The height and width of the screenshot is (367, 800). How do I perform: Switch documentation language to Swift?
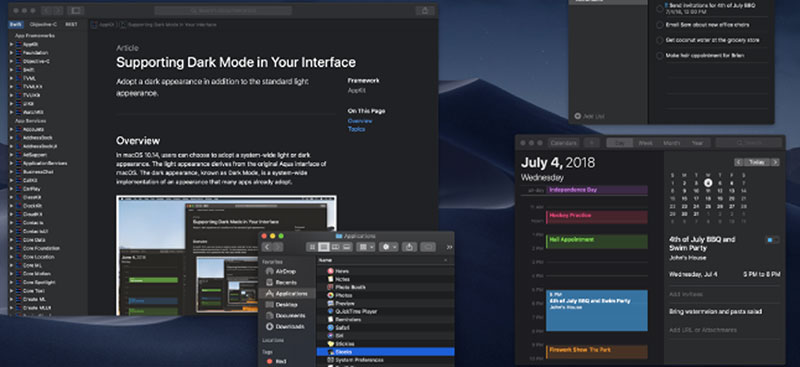pos(16,25)
